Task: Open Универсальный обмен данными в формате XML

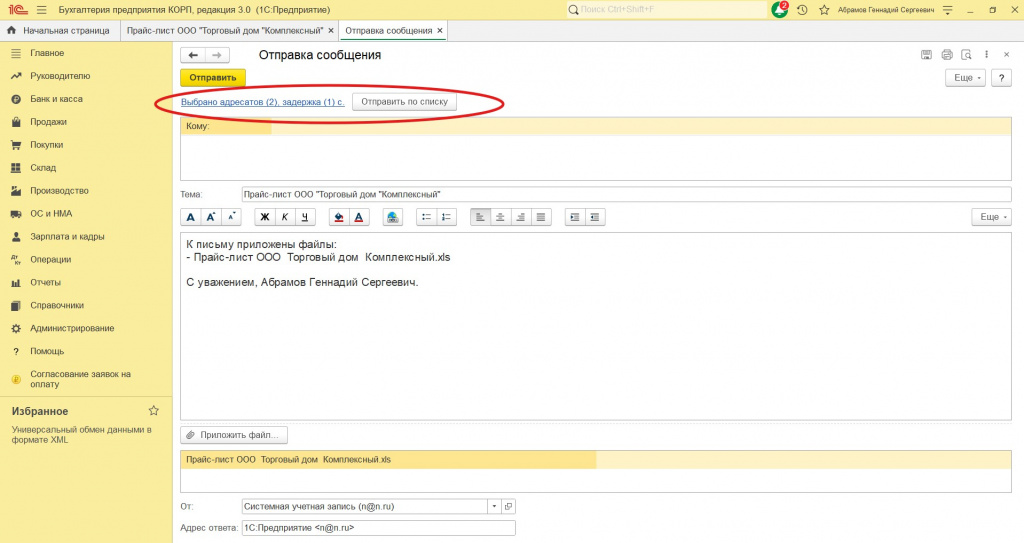Action: [x=82, y=435]
